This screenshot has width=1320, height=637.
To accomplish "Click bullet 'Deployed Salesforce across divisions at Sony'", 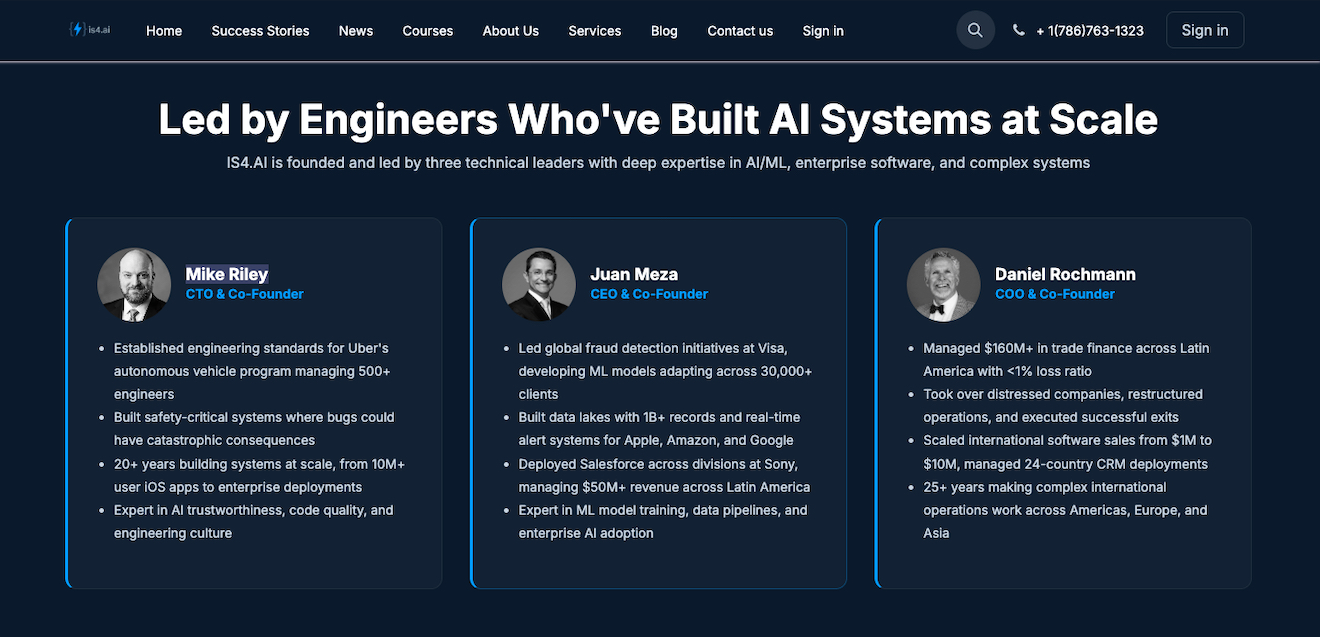I will (664, 476).
